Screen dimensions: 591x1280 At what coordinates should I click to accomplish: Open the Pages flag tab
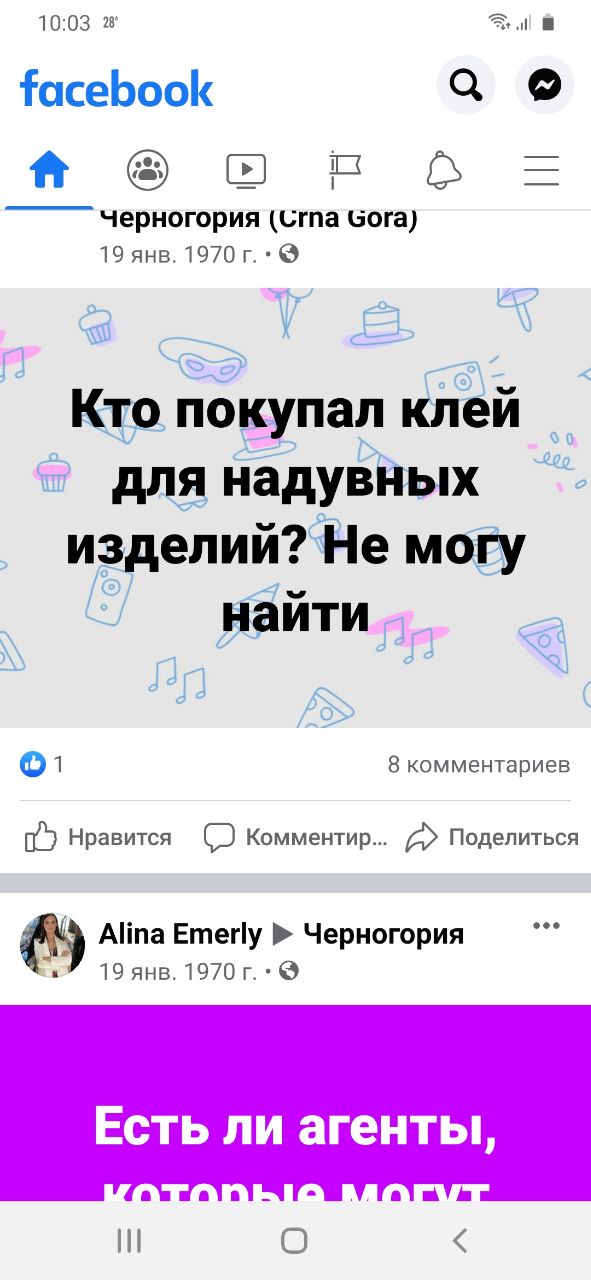tap(345, 170)
